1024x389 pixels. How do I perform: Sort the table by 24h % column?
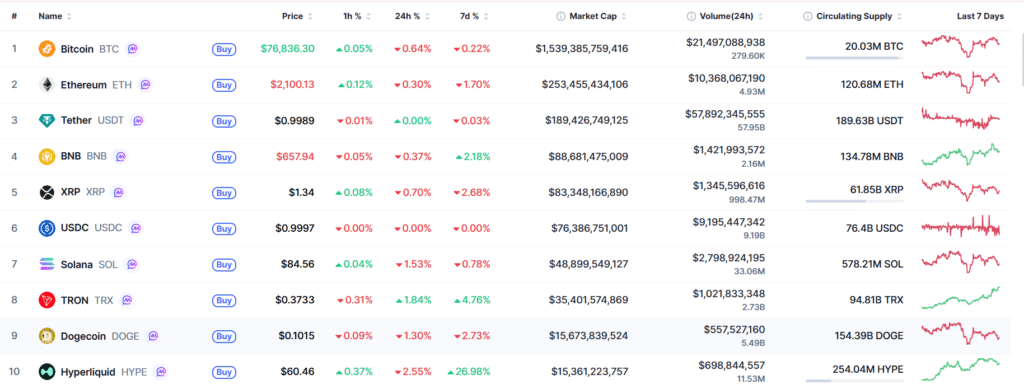tap(413, 16)
